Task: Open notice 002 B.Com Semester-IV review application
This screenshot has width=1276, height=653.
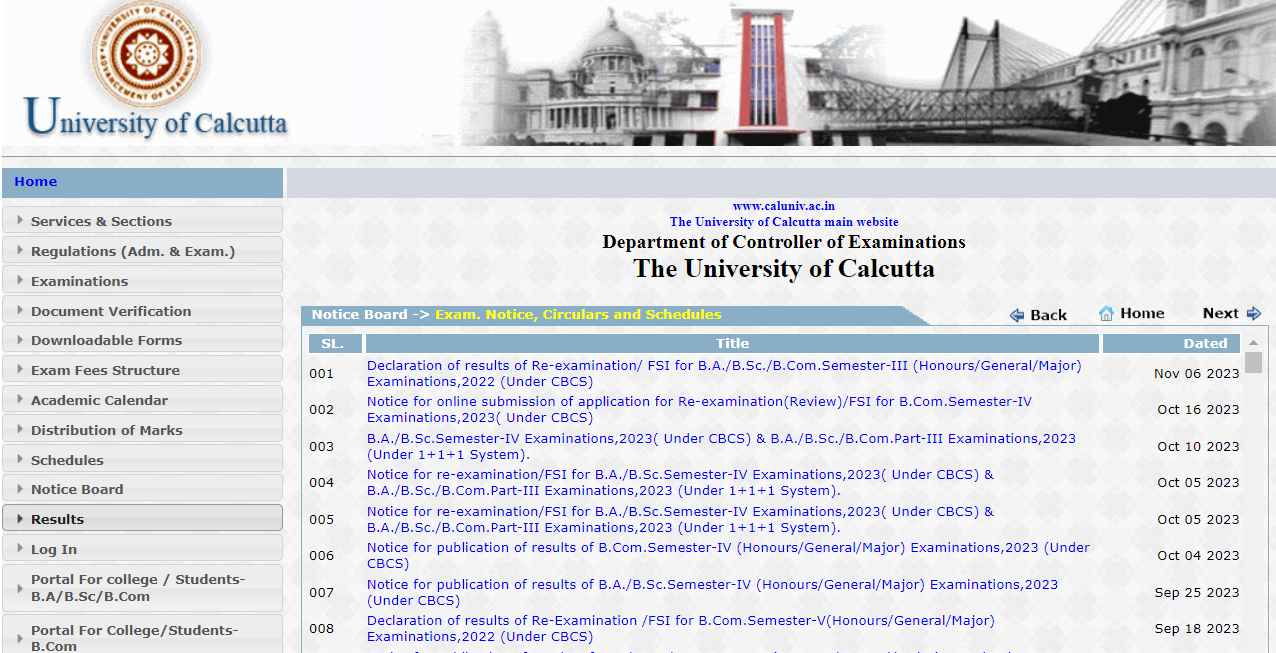Action: click(699, 409)
